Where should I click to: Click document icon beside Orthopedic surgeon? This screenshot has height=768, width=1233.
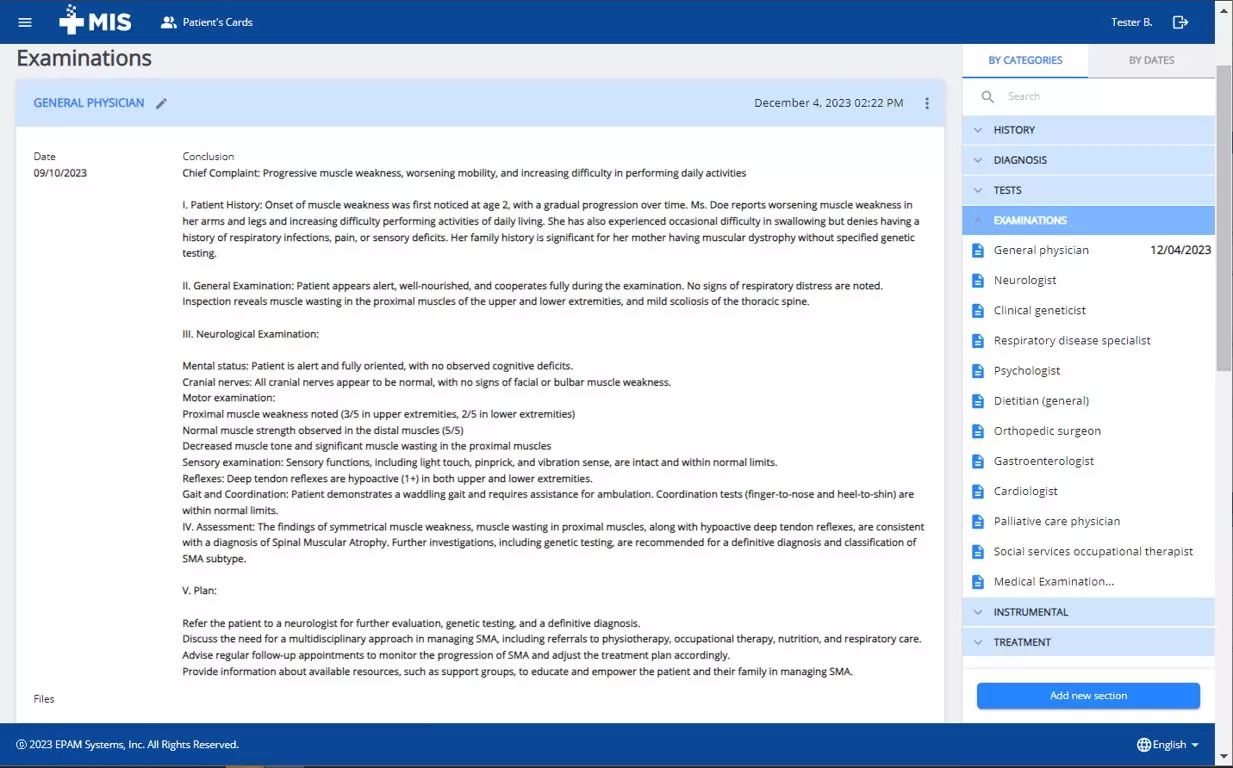point(978,431)
